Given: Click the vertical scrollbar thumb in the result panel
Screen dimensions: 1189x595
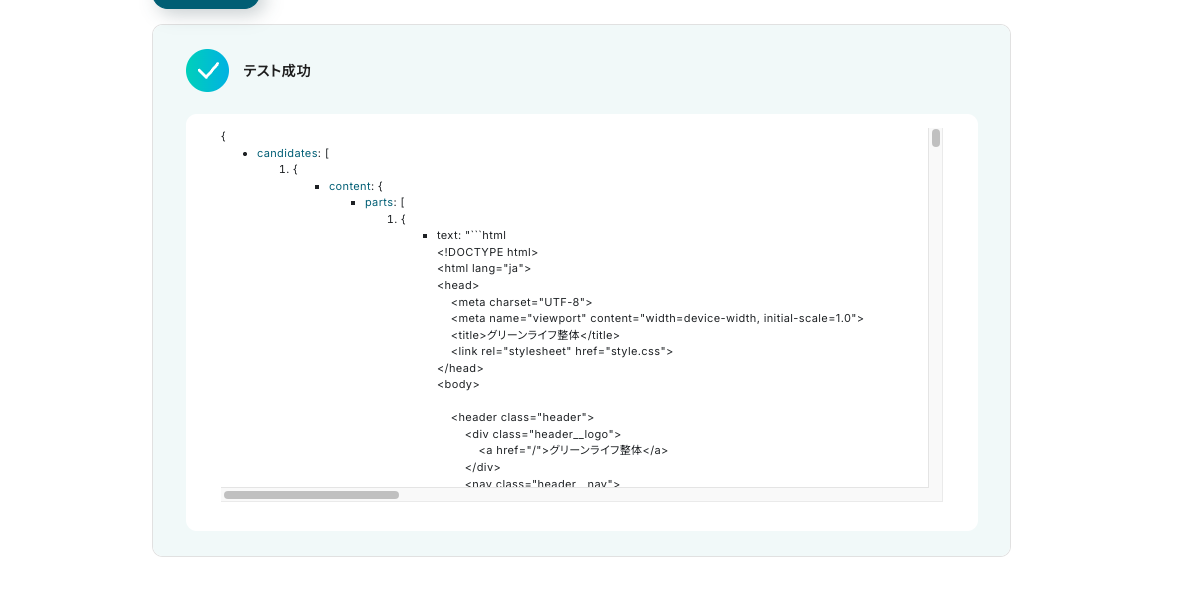Looking at the screenshot, I should [936, 138].
